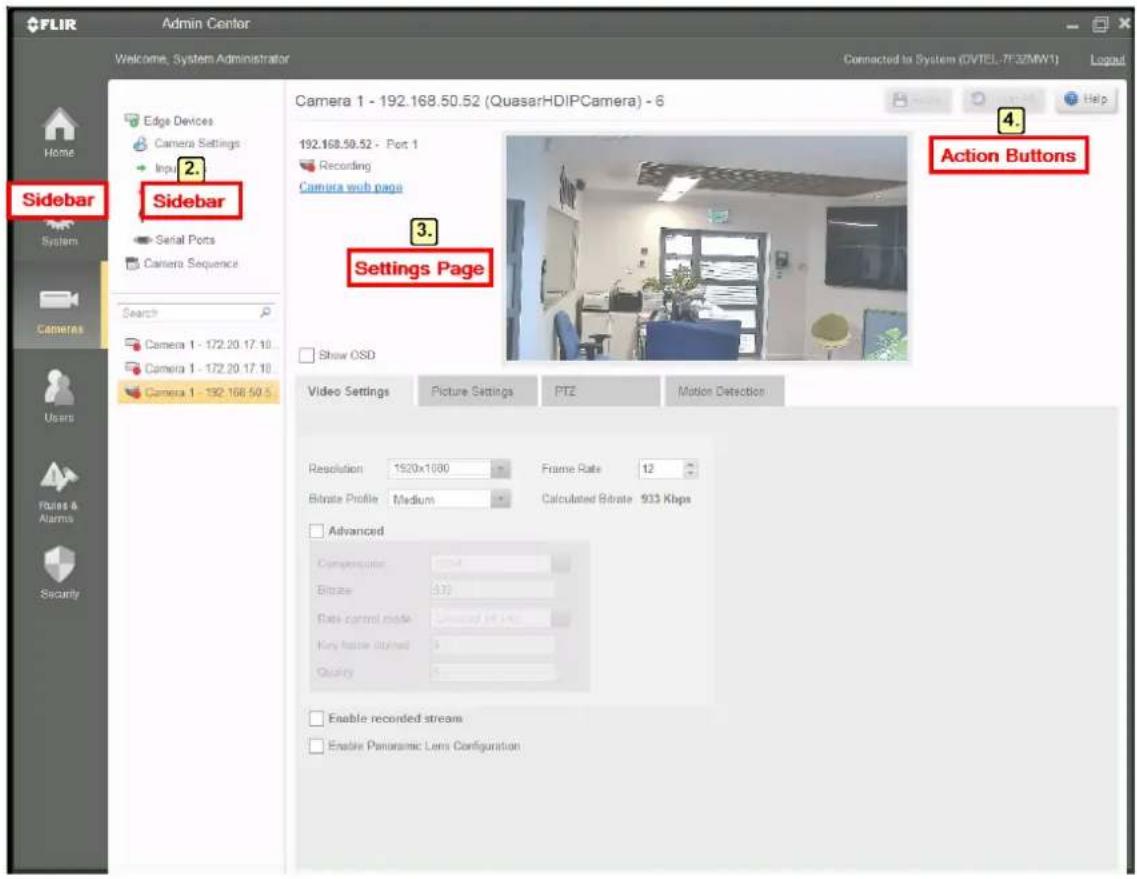This screenshot has height=879, width=1137.
Task: Click the advanced Bitrate field
Action: point(493,590)
